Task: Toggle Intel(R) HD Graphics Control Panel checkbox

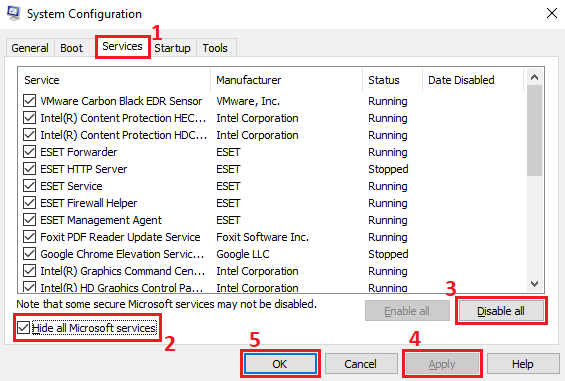Action: pyautogui.click(x=29, y=287)
